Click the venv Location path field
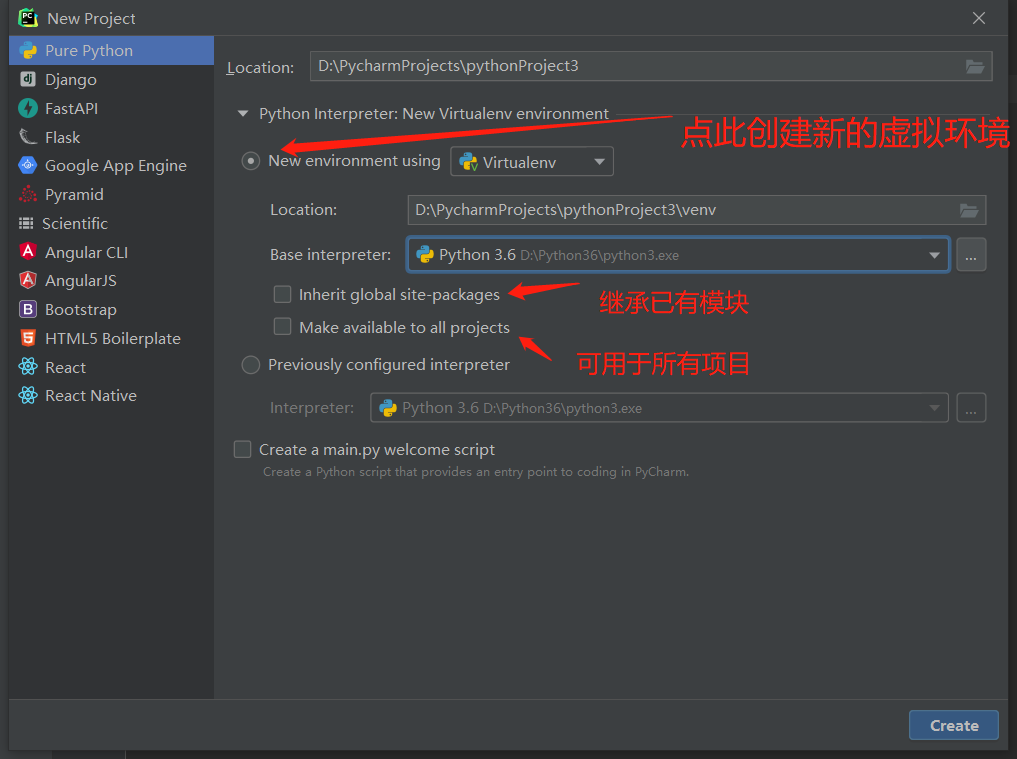1017x759 pixels. (697, 210)
